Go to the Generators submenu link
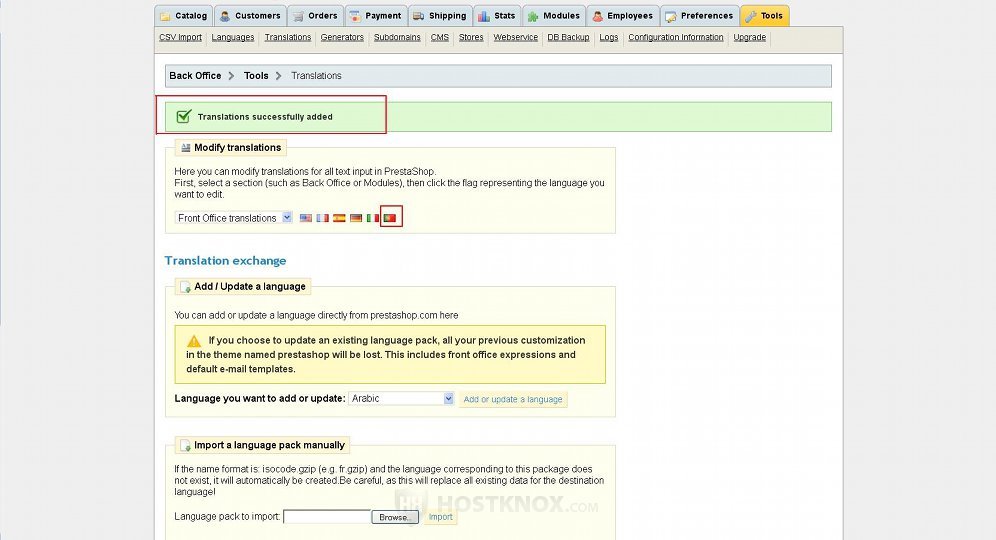This screenshot has width=996, height=540. (x=342, y=37)
